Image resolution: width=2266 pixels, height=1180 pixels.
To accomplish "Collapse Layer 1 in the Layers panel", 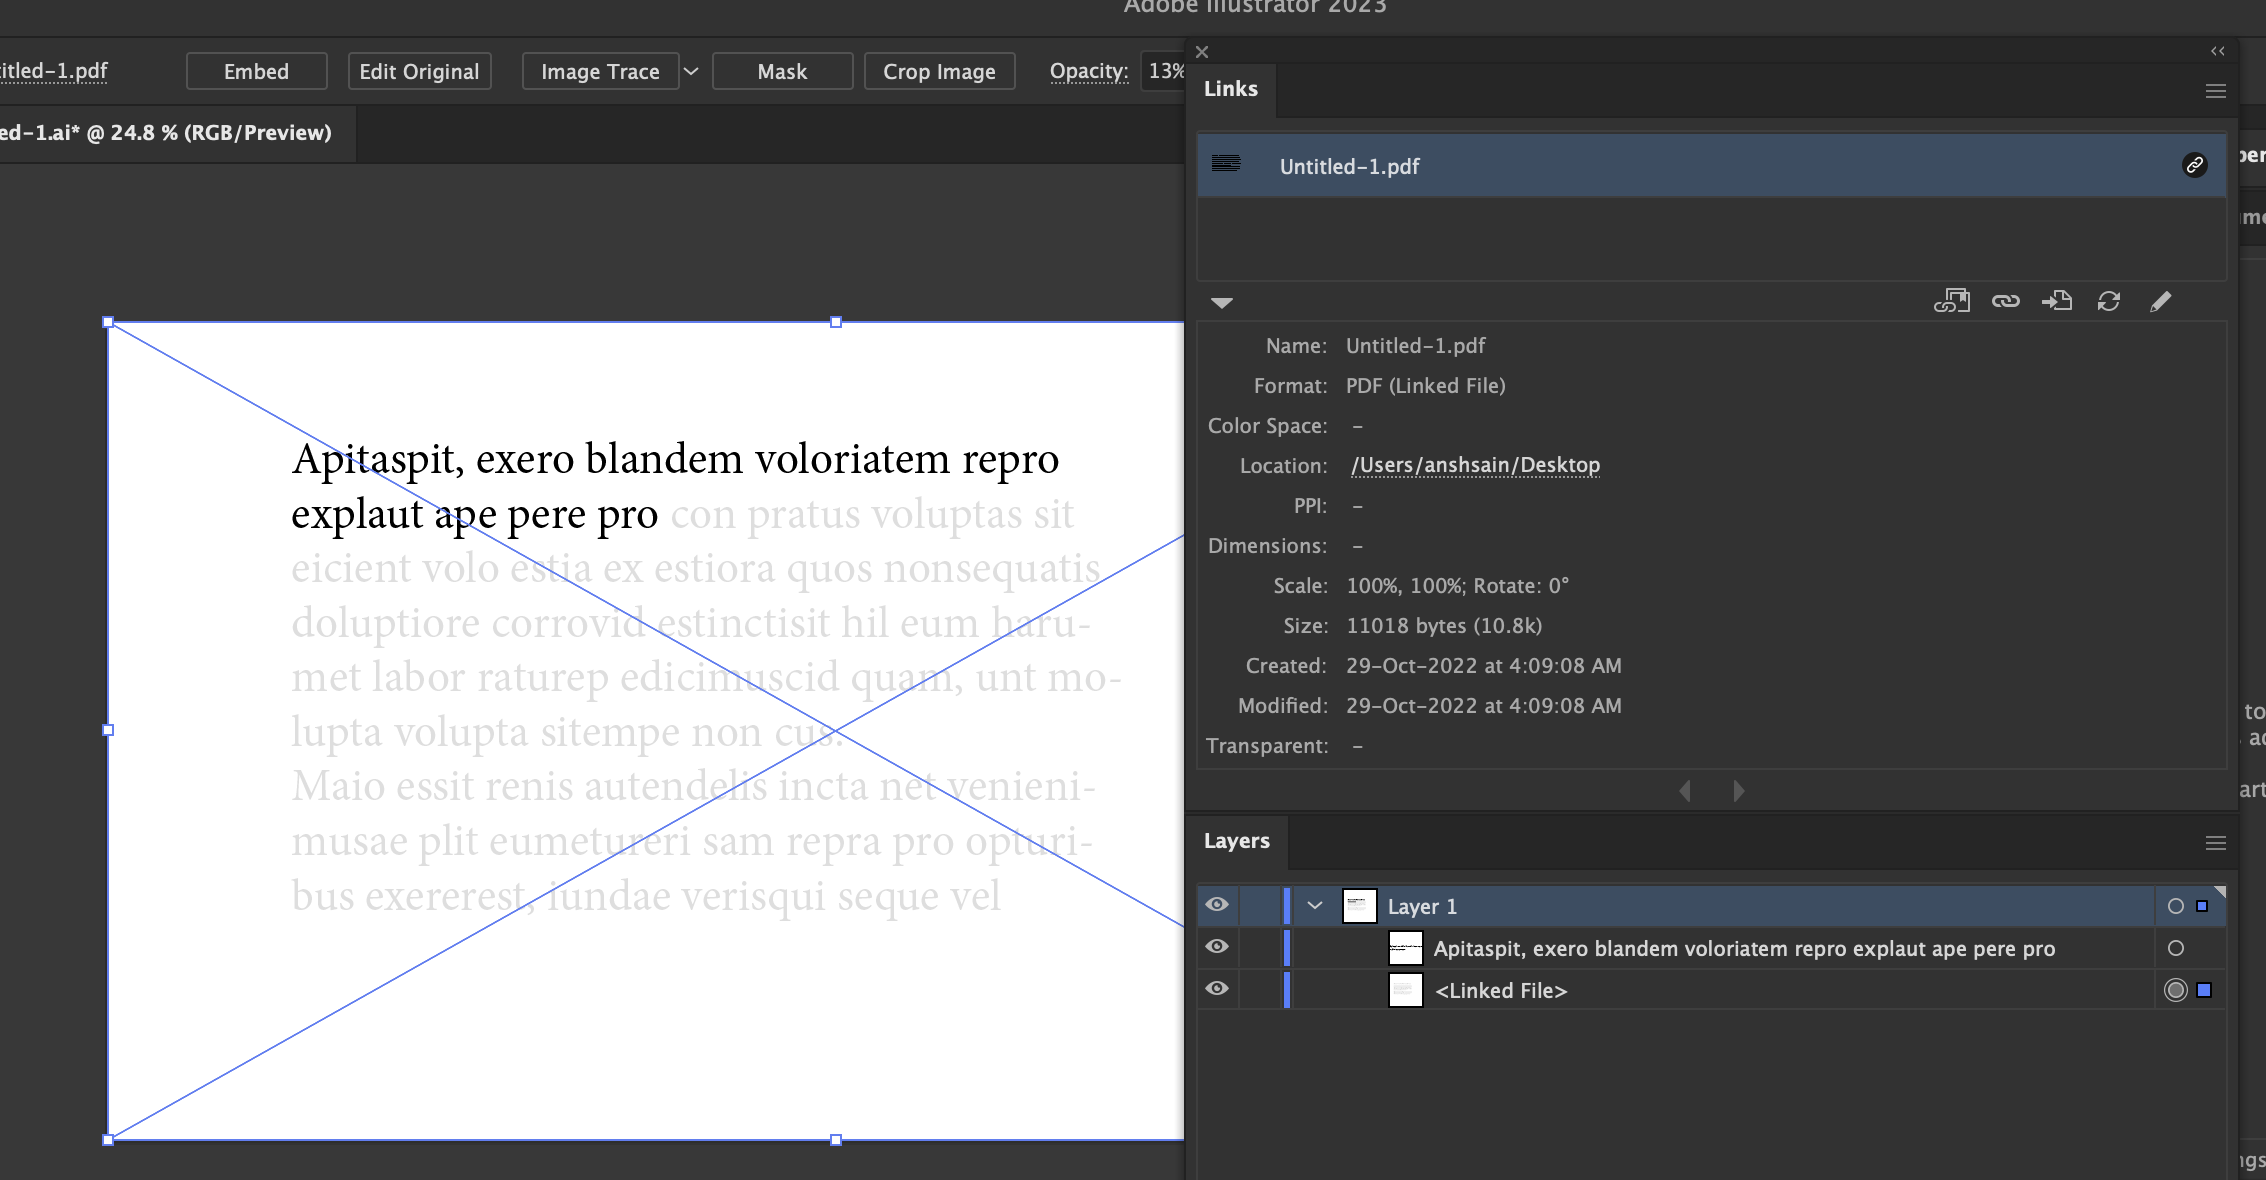I will 1315,905.
